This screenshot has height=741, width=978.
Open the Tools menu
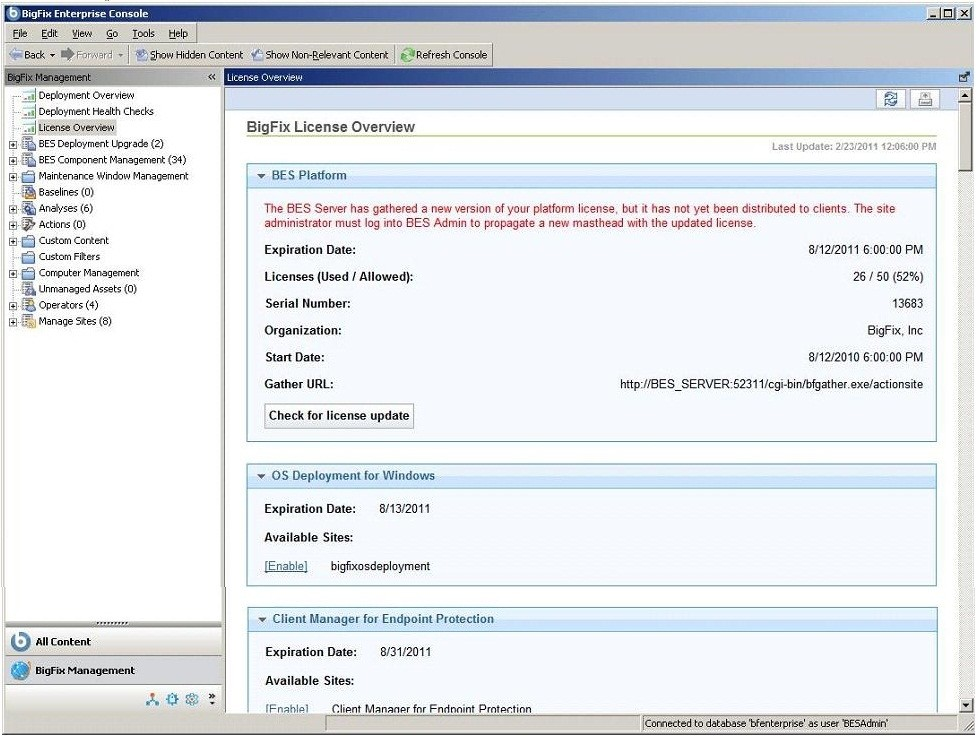pos(143,34)
